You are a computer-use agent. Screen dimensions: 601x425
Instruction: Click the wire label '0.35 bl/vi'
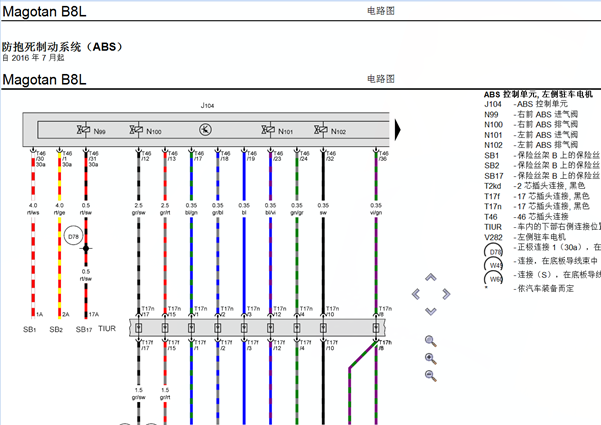point(271,209)
